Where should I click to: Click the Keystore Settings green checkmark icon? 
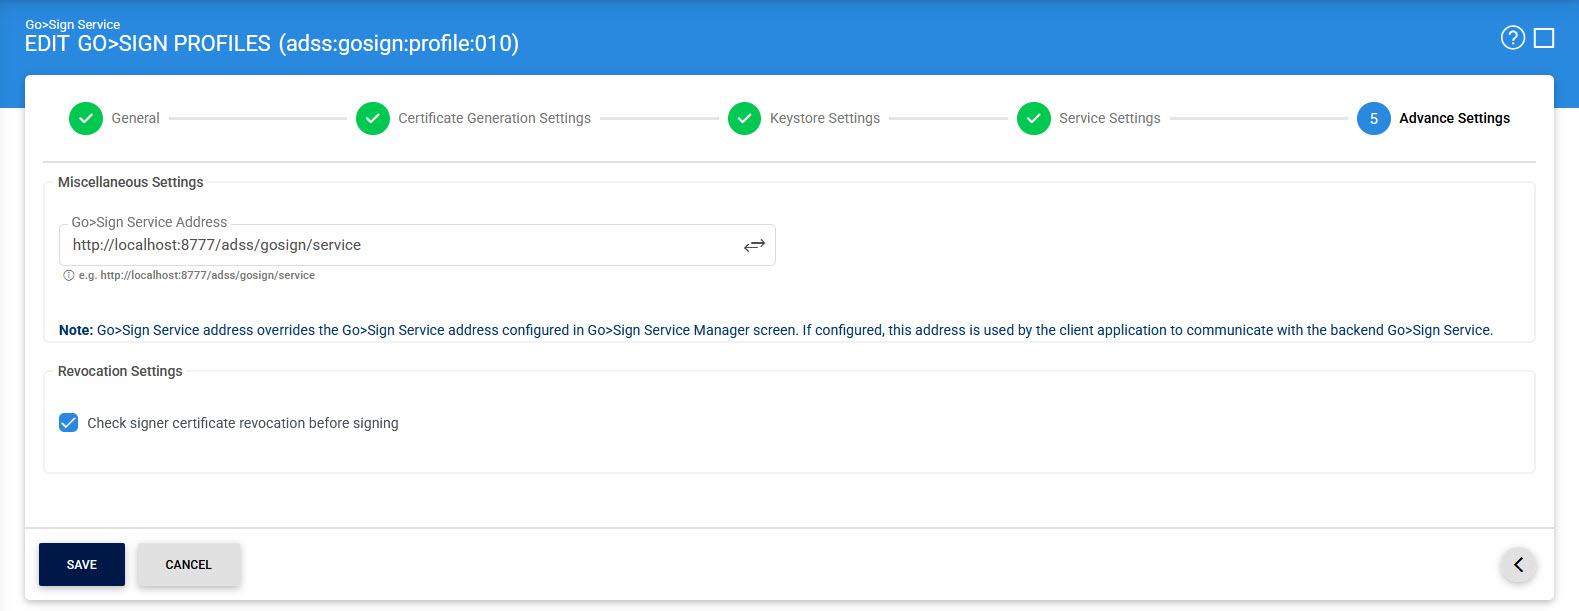(744, 118)
